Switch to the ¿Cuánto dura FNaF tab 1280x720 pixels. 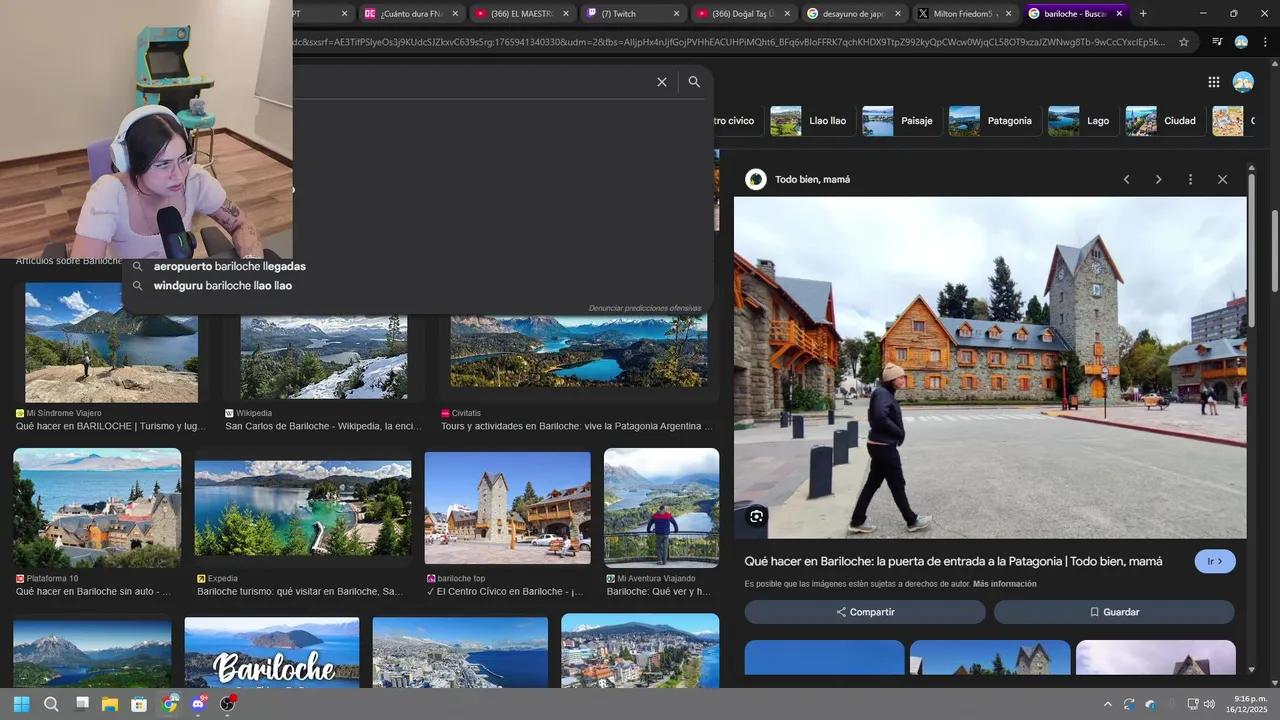click(412, 13)
